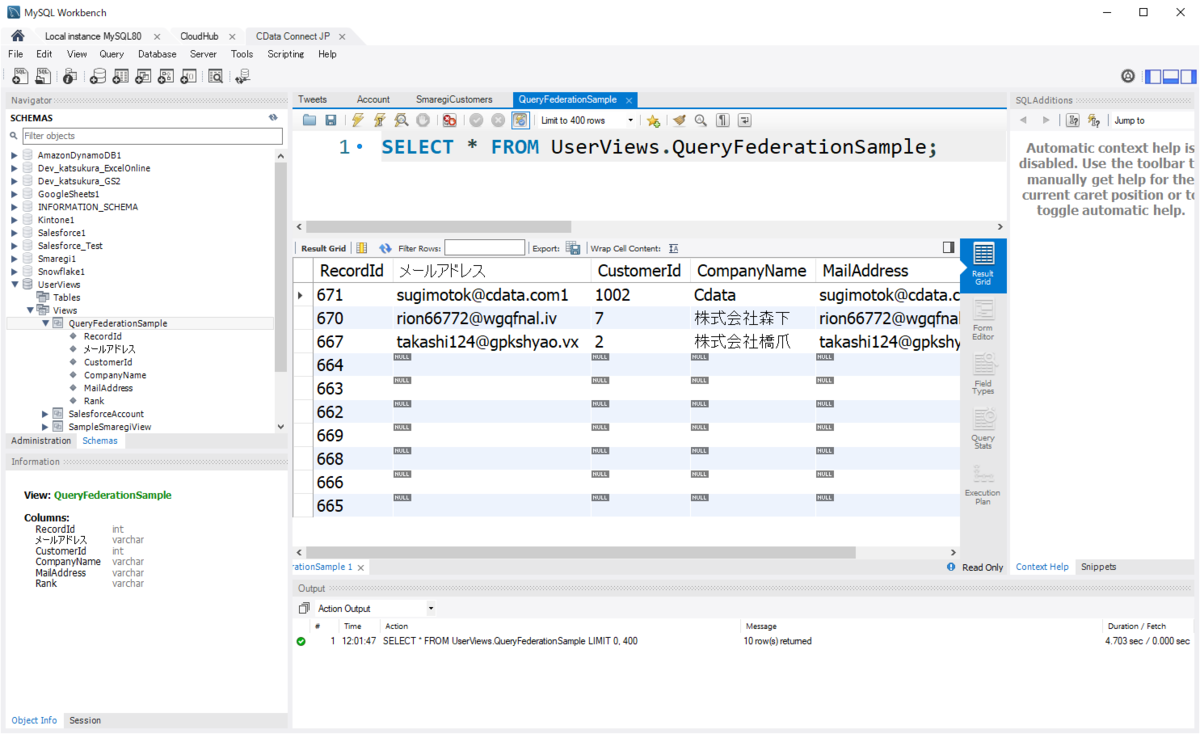This screenshot has height=734, width=1200.
Task: Open find panel magnifier icon in editor
Action: 701,120
